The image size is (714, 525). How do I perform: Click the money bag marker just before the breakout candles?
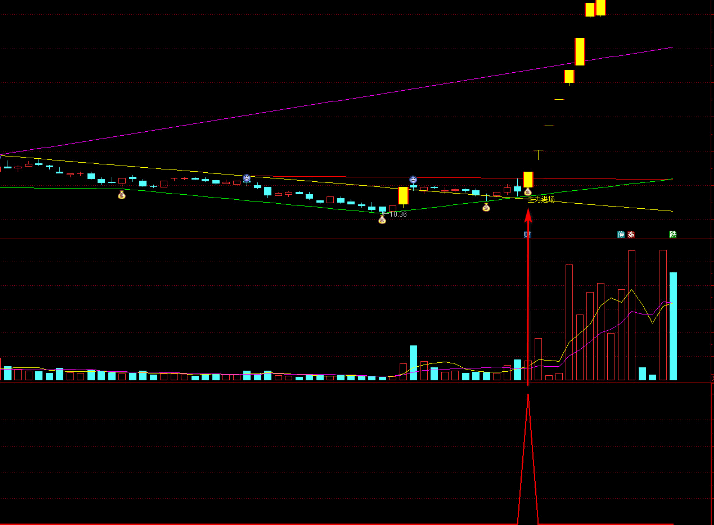[x=486, y=208]
